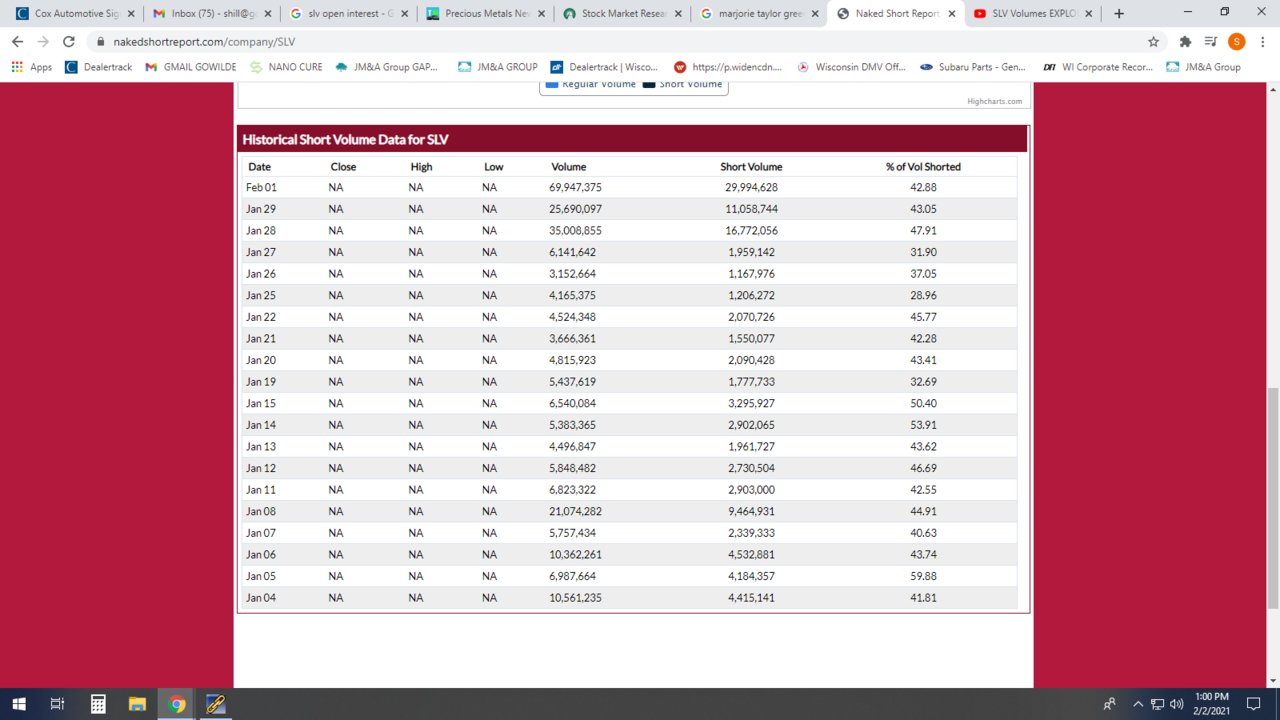
Task: Open the Windows Start menu
Action: 19,704
